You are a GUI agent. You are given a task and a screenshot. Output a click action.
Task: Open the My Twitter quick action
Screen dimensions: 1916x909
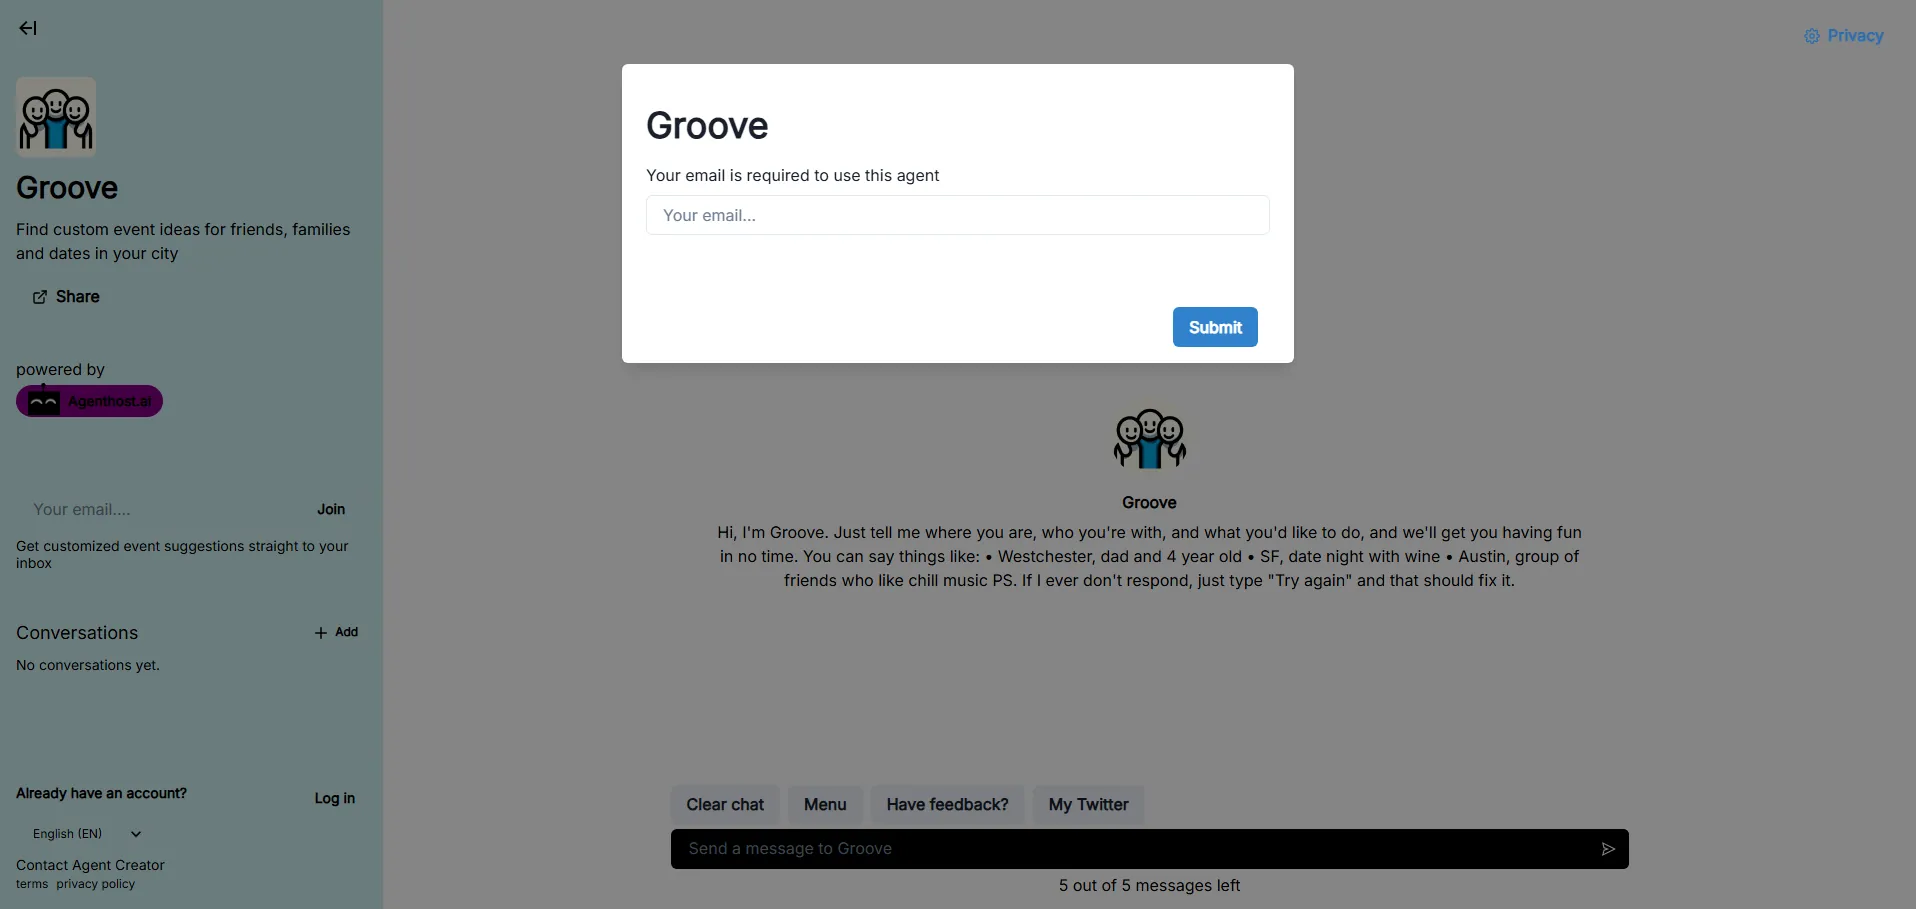pos(1088,805)
